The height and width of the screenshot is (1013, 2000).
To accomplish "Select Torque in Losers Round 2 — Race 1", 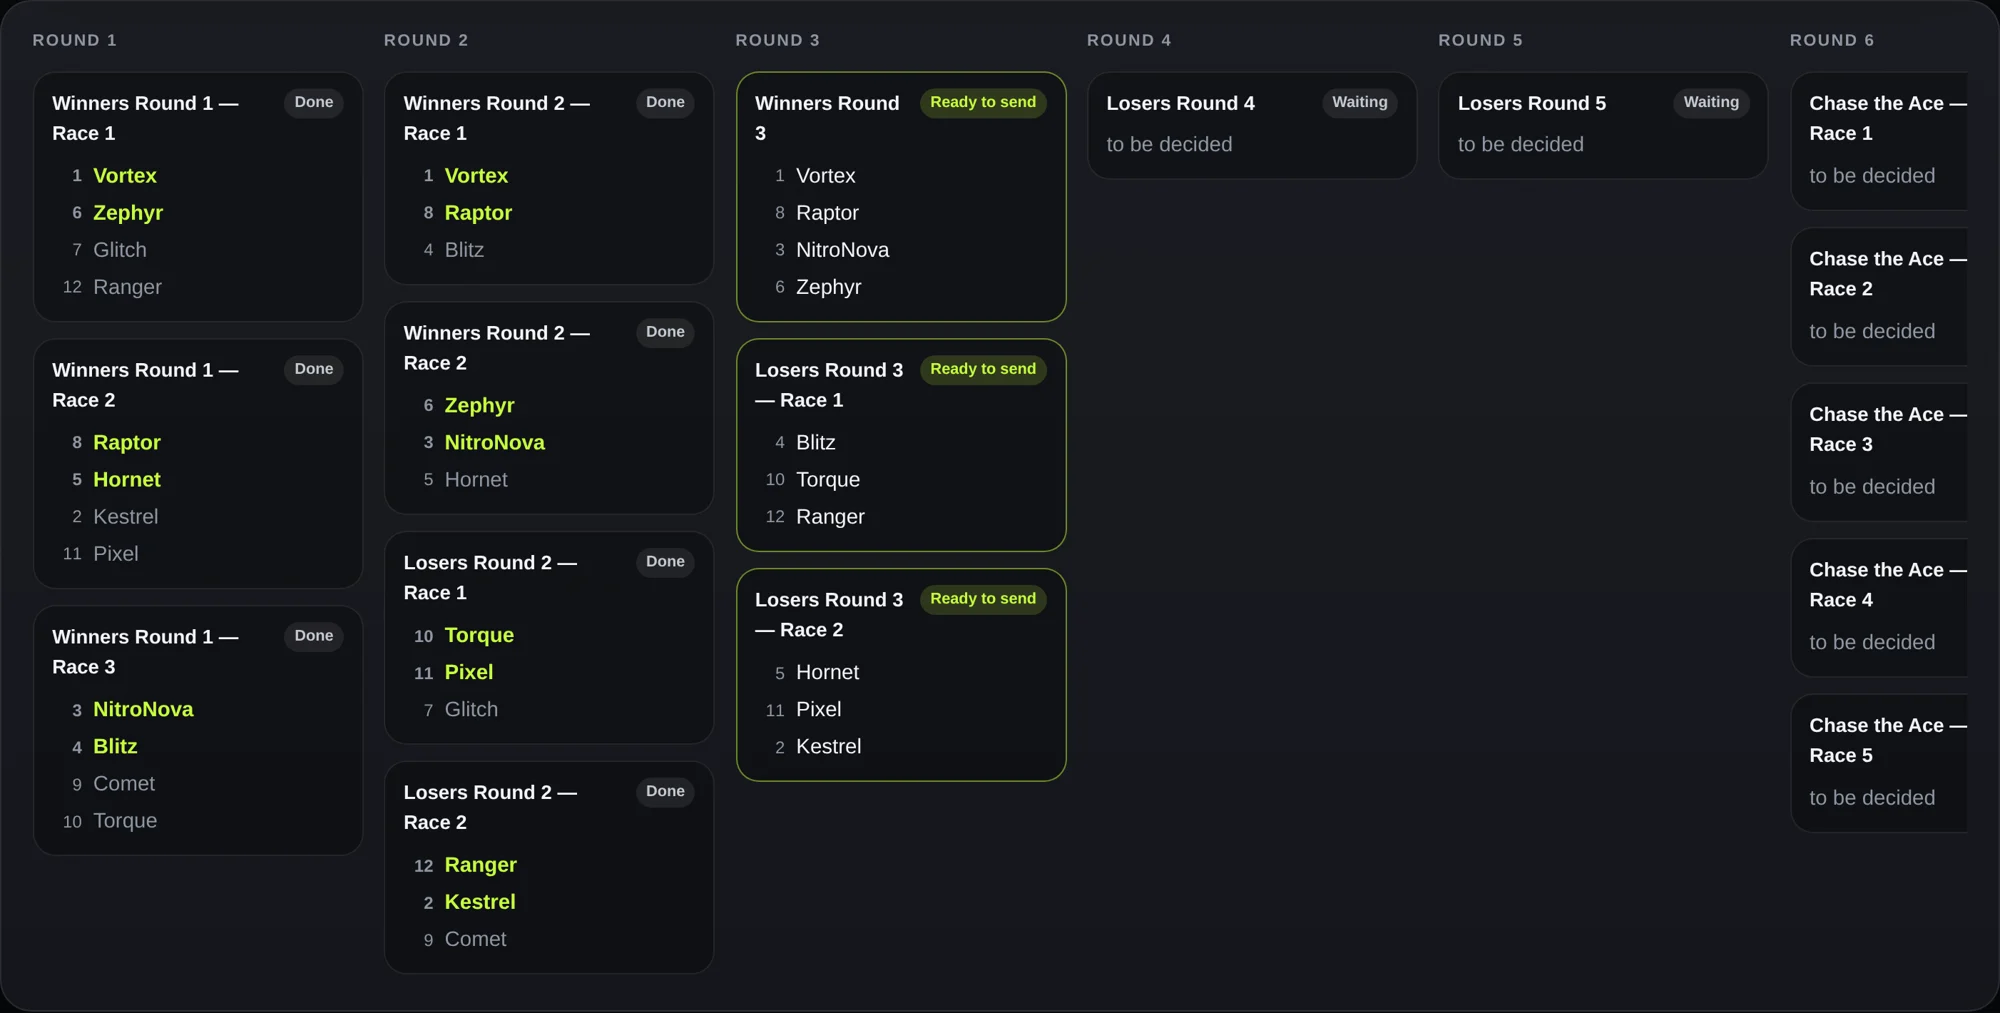I will pos(479,635).
